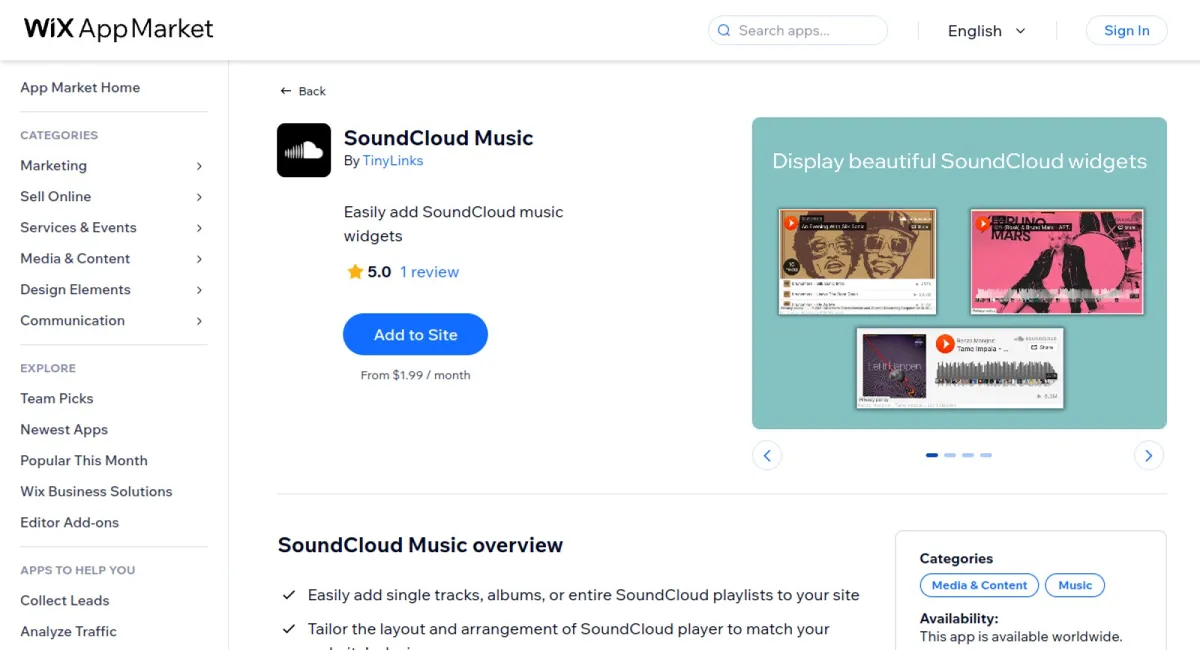Screen dimensions: 1200x650
Task: Go to Editor Add-ons
Action: coord(69,523)
